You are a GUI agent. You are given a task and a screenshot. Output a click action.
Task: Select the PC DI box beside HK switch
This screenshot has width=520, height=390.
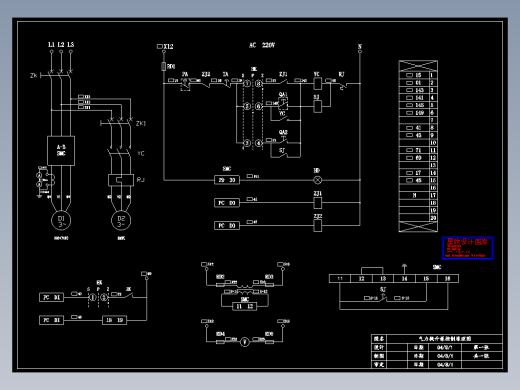(51, 297)
